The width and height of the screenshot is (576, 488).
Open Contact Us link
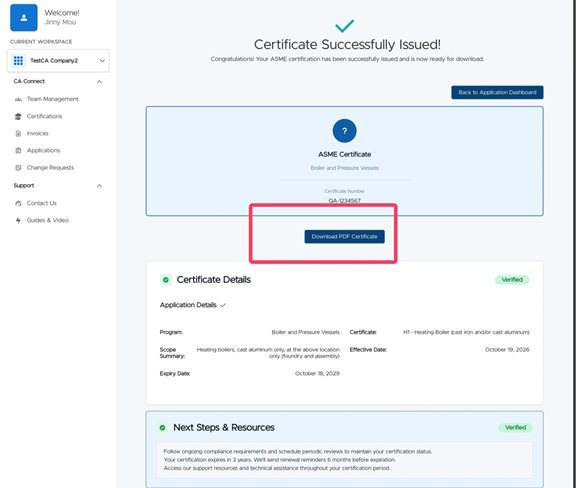(x=42, y=203)
